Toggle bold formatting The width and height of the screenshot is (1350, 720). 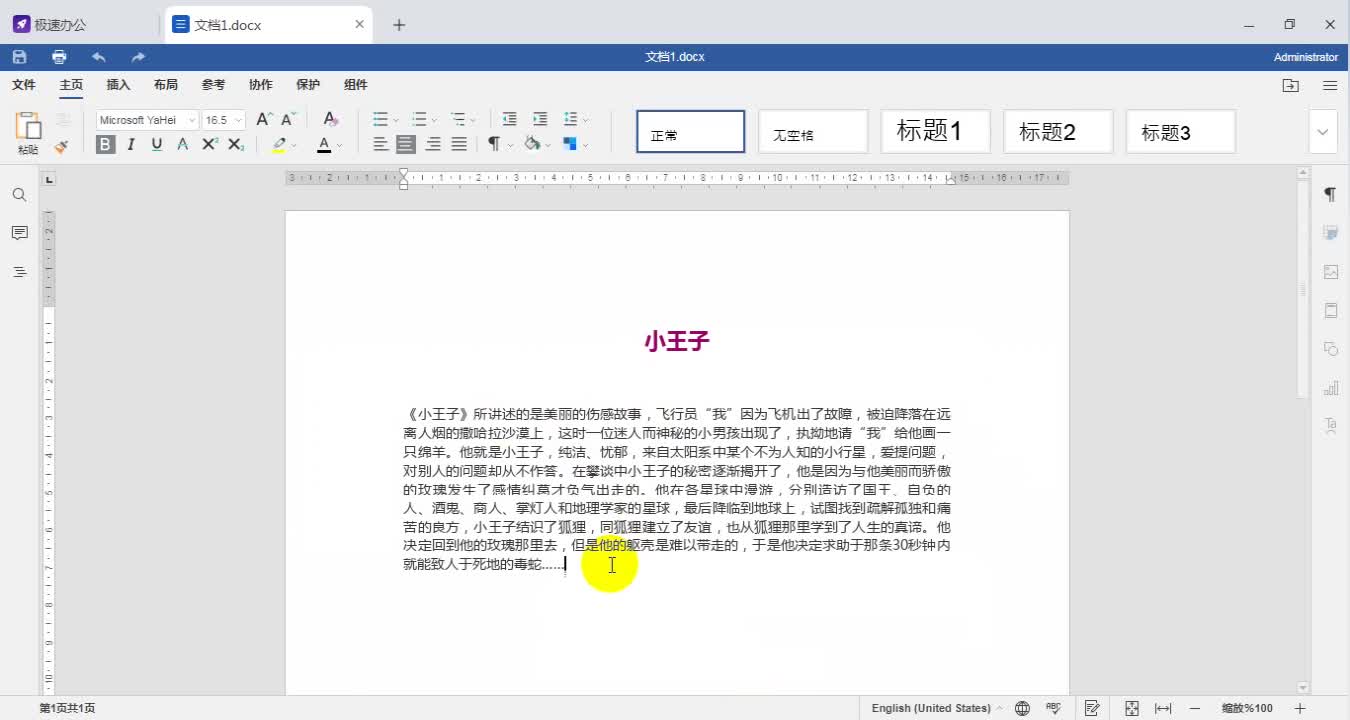pyautogui.click(x=104, y=144)
